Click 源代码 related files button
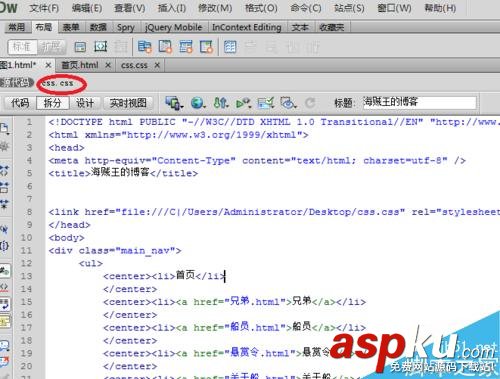Viewport: 500px width, 379px height. click(16, 83)
